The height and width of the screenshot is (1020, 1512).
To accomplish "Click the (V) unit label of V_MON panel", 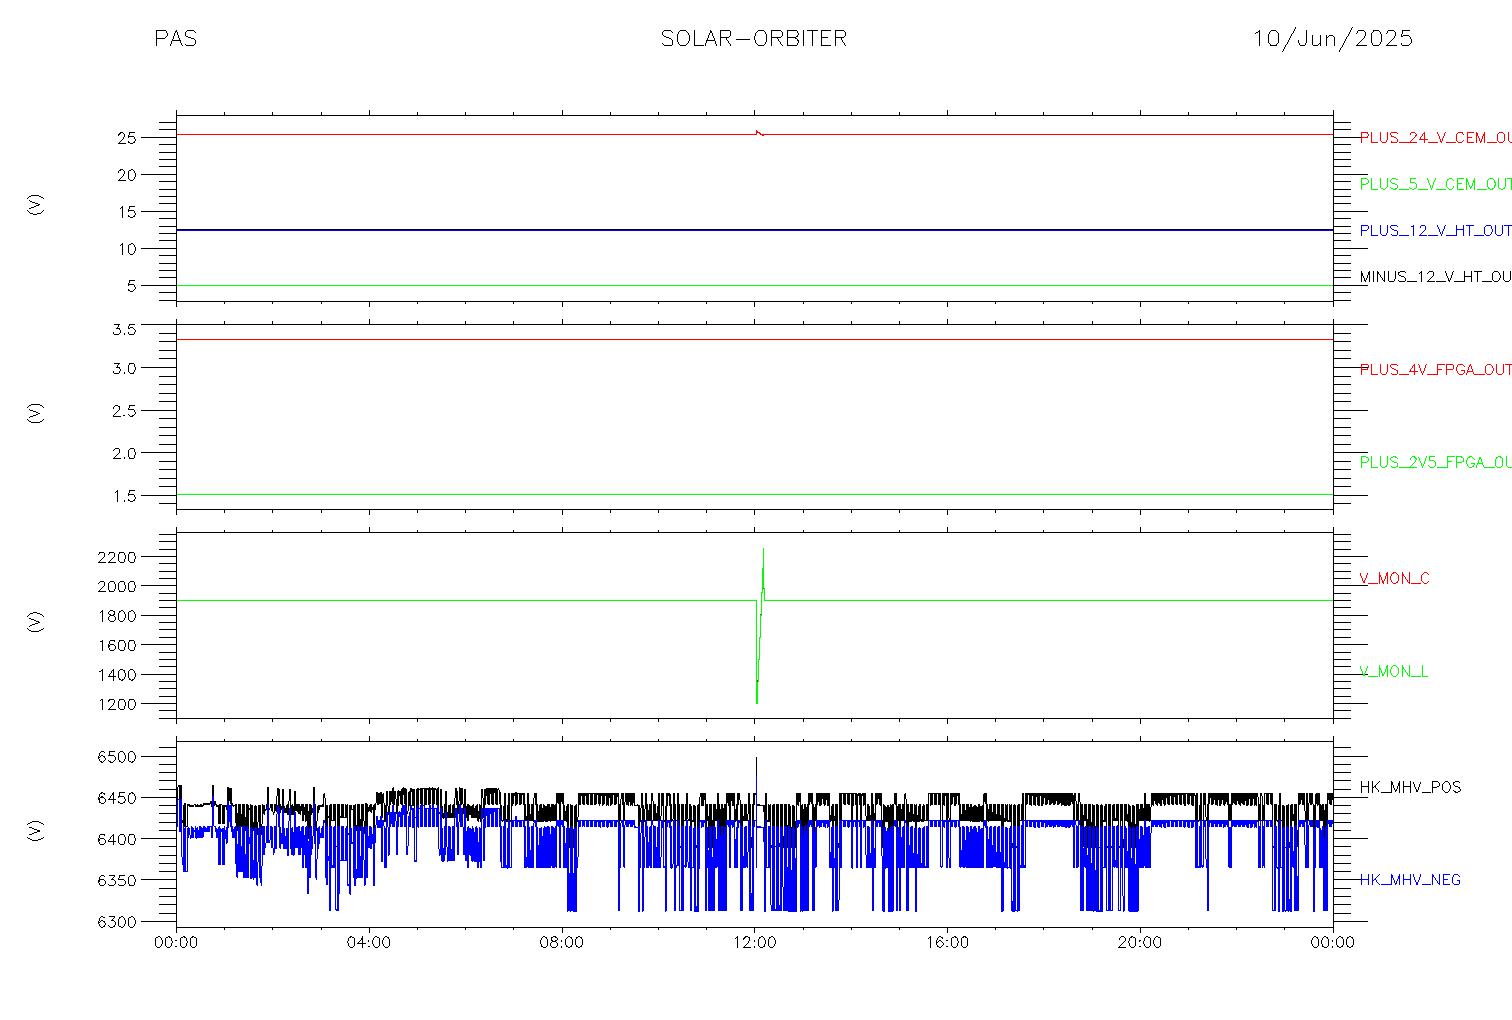I will 36,621.
